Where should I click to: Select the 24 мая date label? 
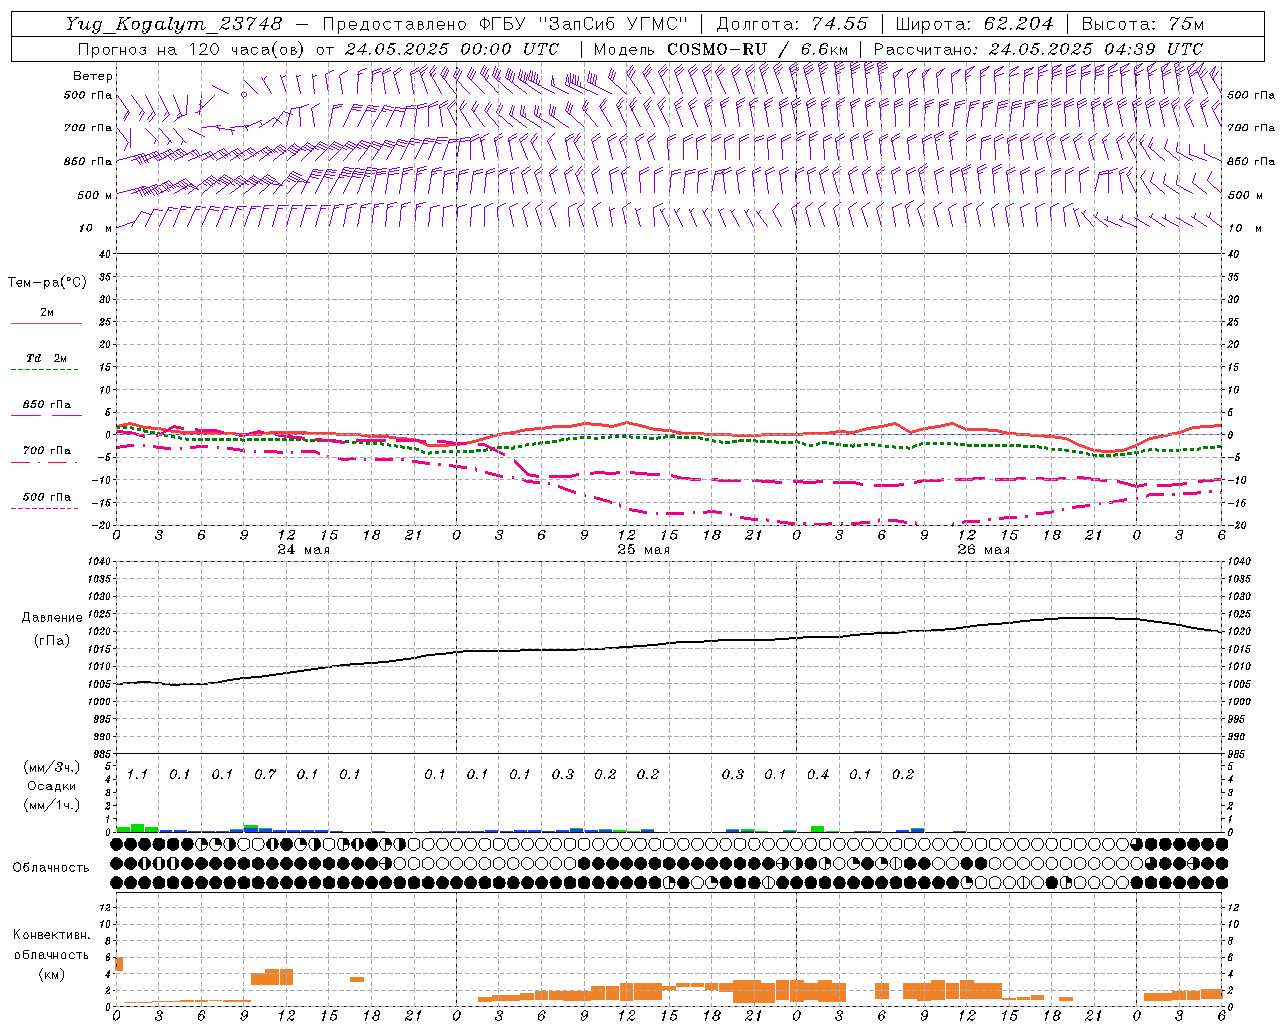pyautogui.click(x=304, y=550)
